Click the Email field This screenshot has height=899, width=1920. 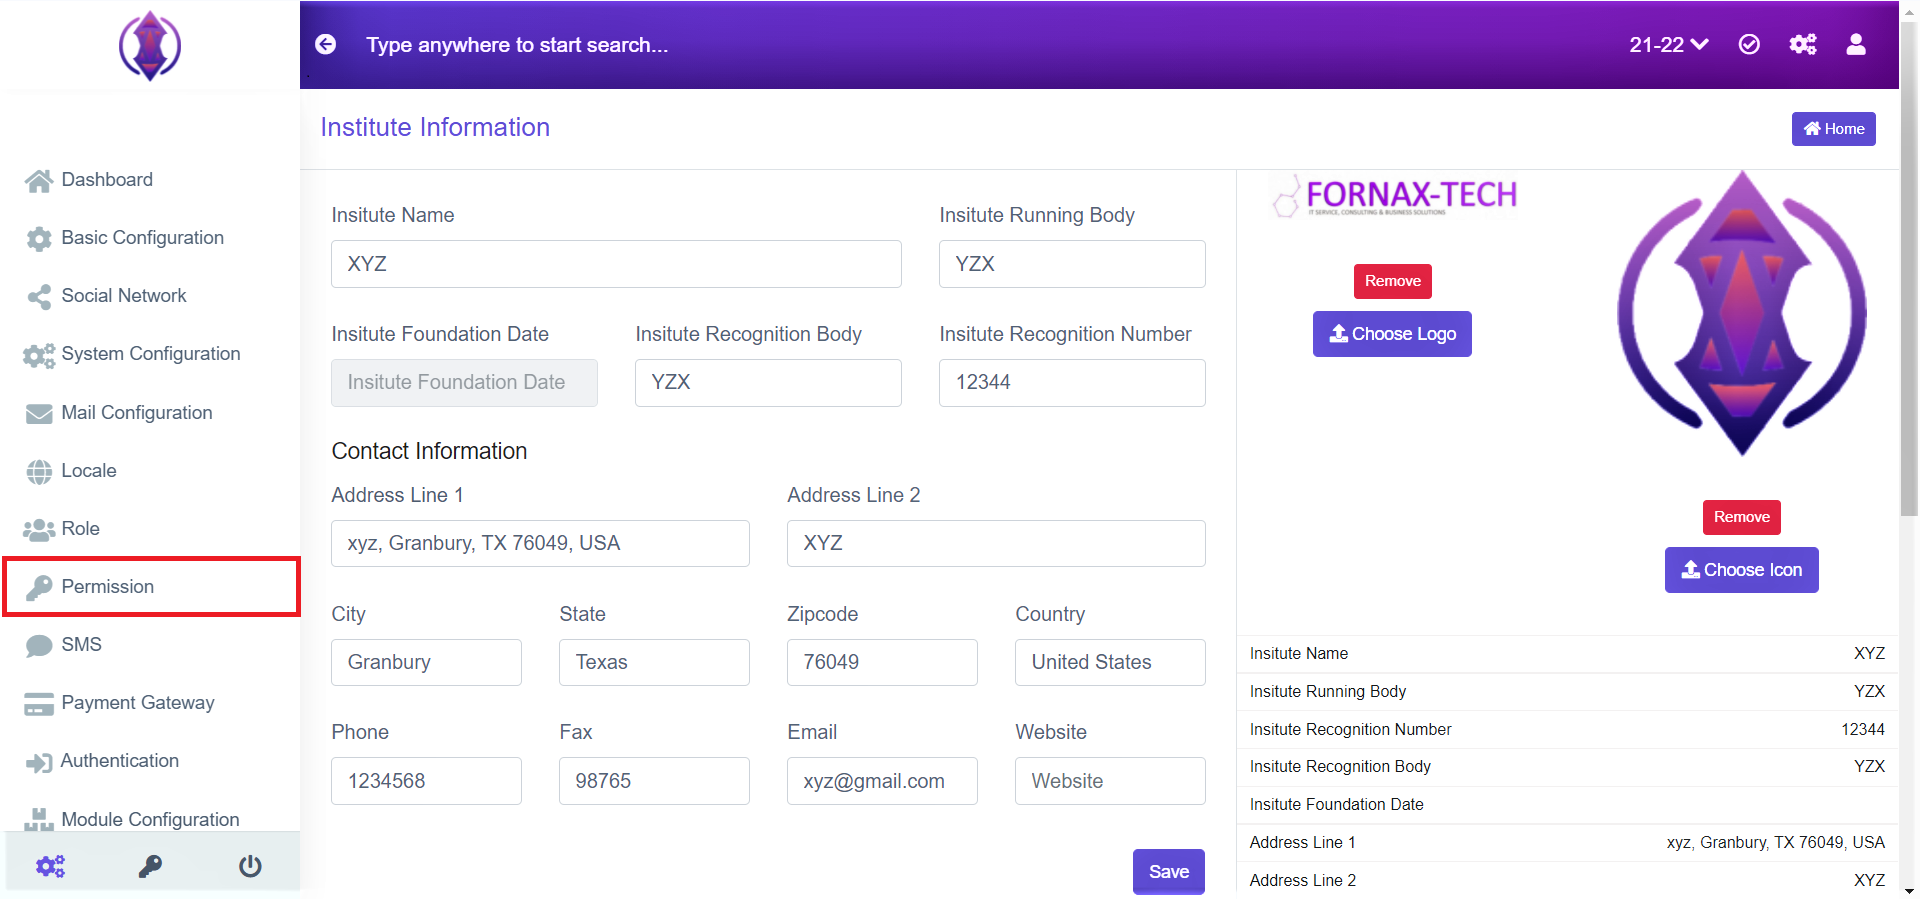tap(882, 781)
